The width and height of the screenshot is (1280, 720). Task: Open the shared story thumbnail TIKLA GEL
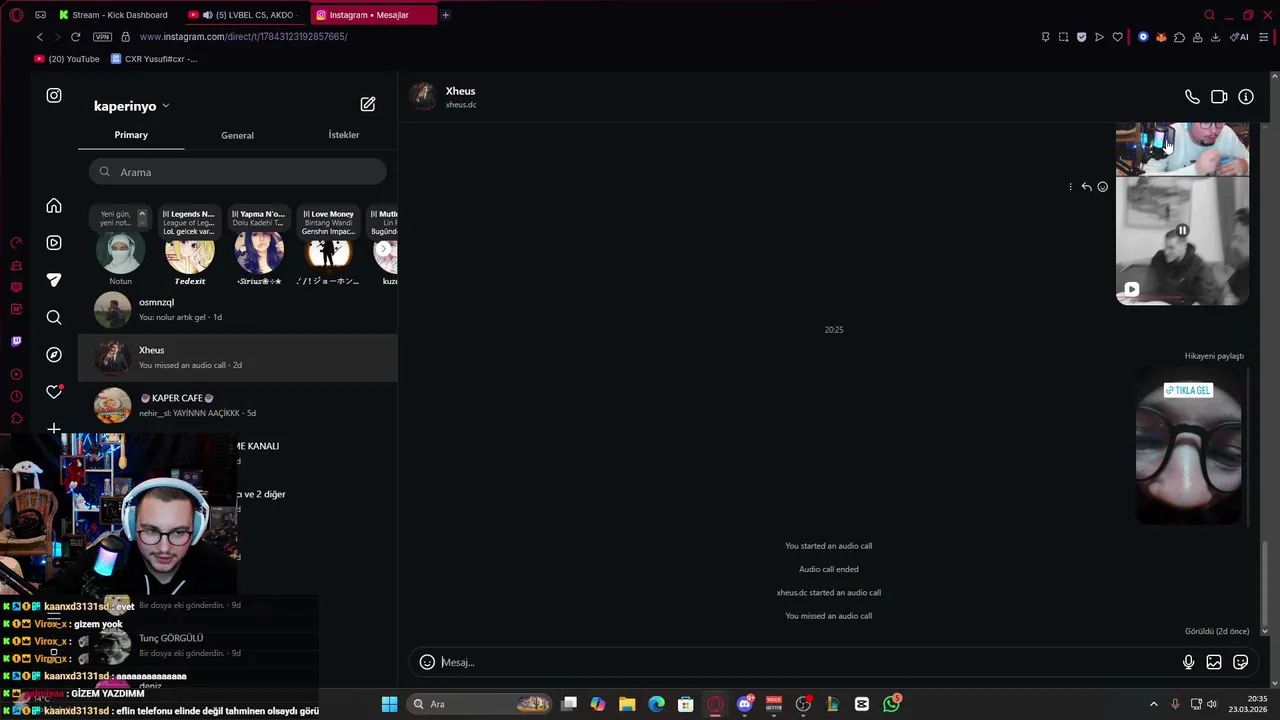click(x=1189, y=446)
